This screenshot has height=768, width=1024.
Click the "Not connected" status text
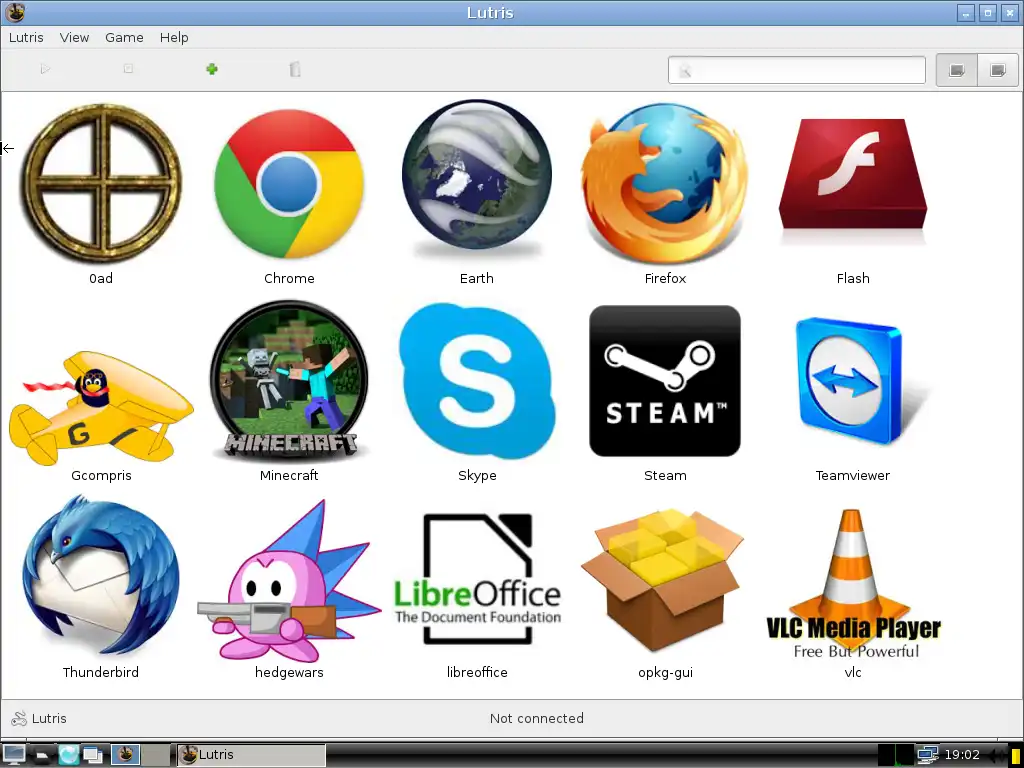click(x=537, y=718)
